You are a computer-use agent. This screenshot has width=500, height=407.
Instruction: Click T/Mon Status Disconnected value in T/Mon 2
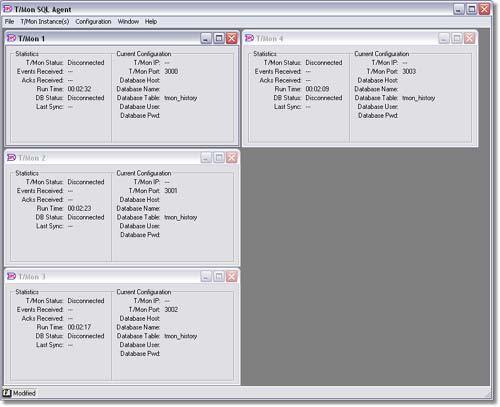point(86,182)
